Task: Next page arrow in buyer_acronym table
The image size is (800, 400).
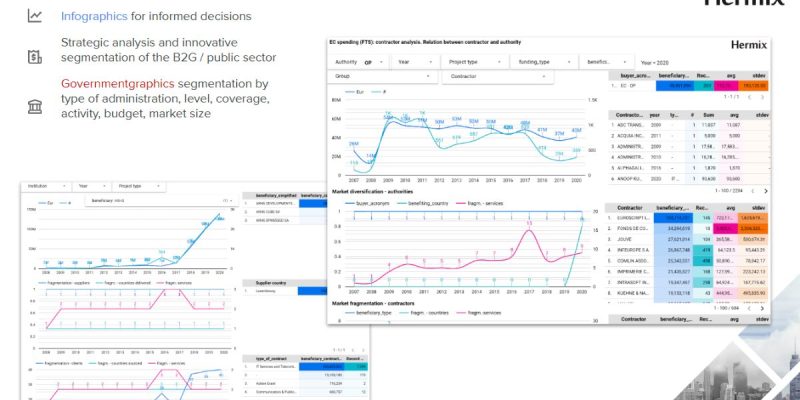Action: (x=762, y=97)
